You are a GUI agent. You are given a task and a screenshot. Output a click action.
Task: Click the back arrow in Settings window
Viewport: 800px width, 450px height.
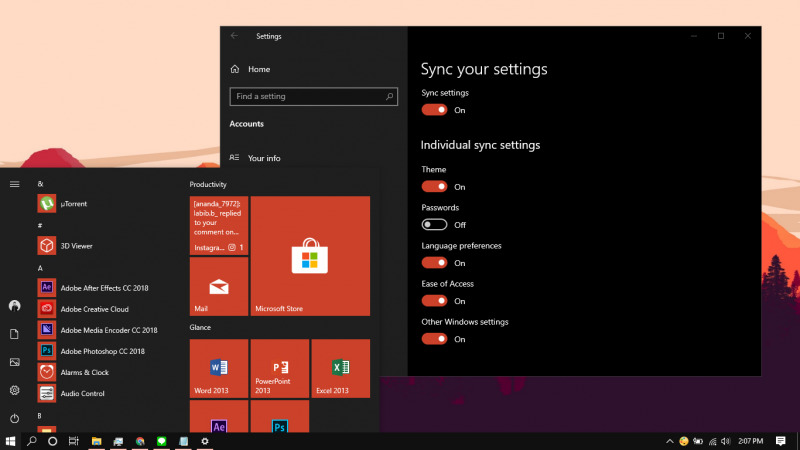click(234, 36)
